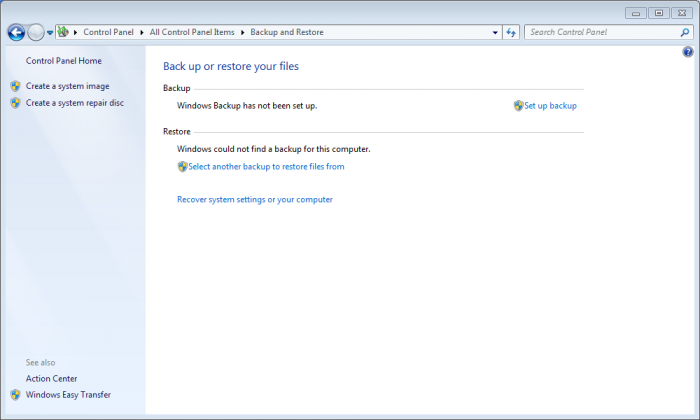Click the Set up backup link
Screen dimensions: 700x420
550,105
